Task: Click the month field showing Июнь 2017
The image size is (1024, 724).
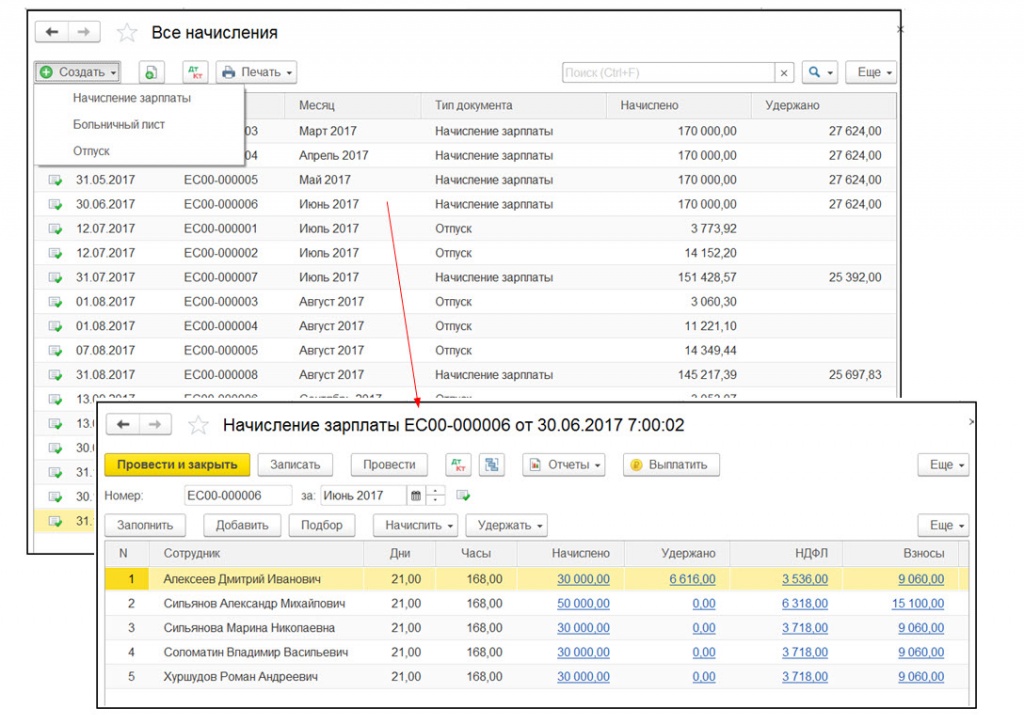Action: point(364,496)
